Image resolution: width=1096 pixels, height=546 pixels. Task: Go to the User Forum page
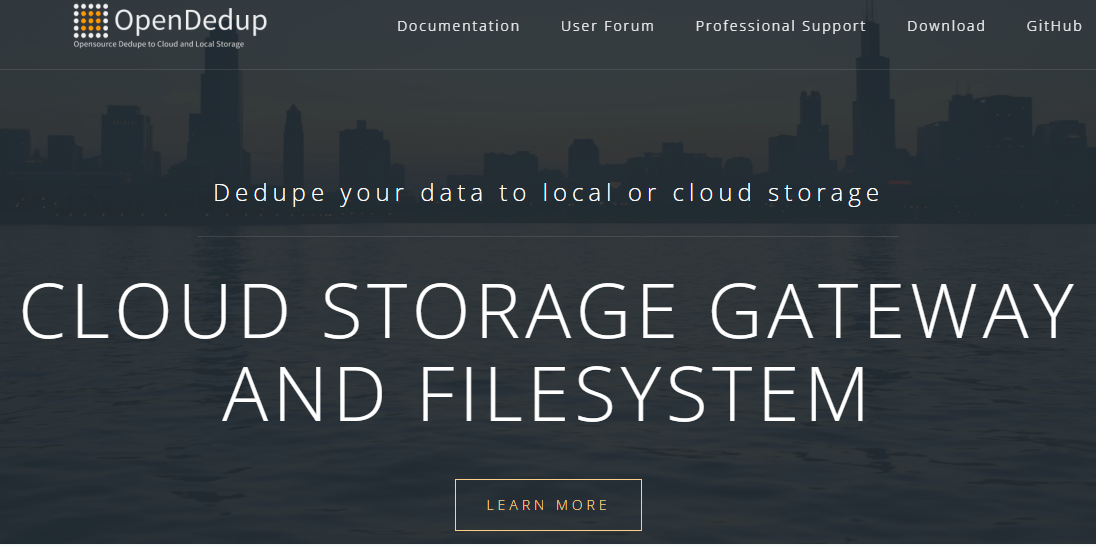click(607, 27)
